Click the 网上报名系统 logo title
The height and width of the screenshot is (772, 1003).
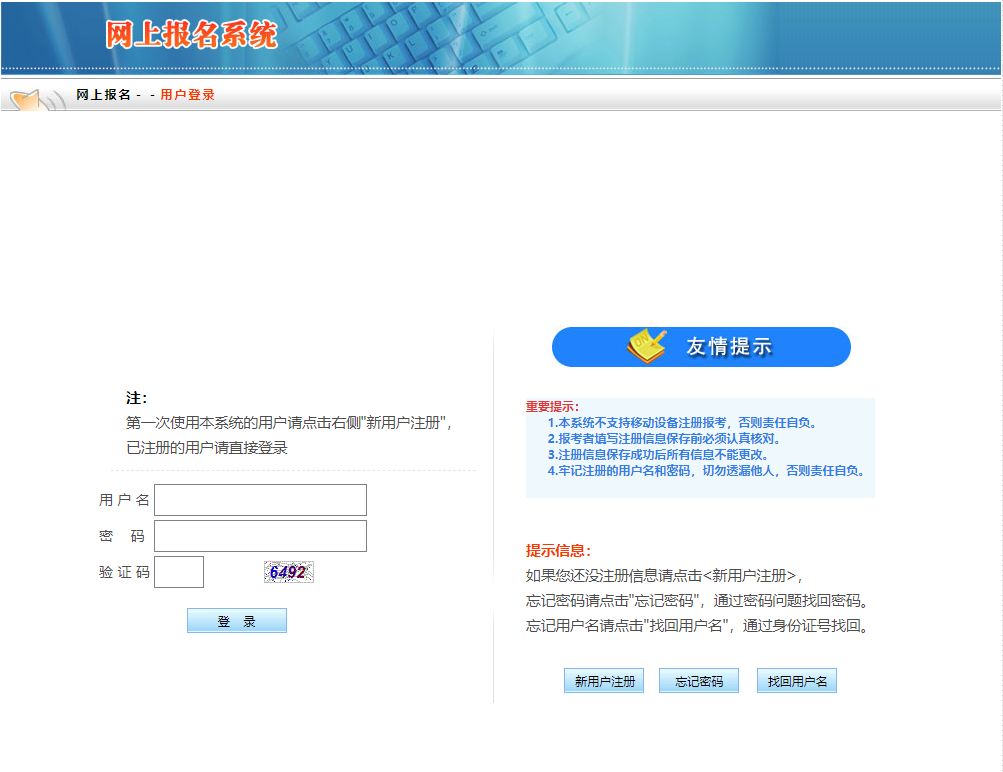click(191, 34)
